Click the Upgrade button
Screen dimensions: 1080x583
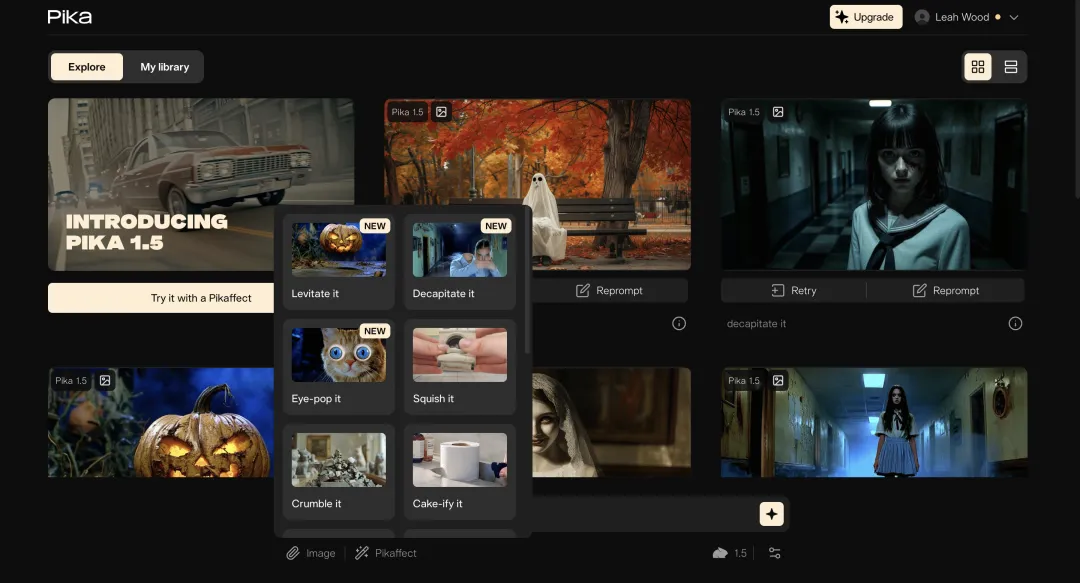pyautogui.click(x=866, y=17)
